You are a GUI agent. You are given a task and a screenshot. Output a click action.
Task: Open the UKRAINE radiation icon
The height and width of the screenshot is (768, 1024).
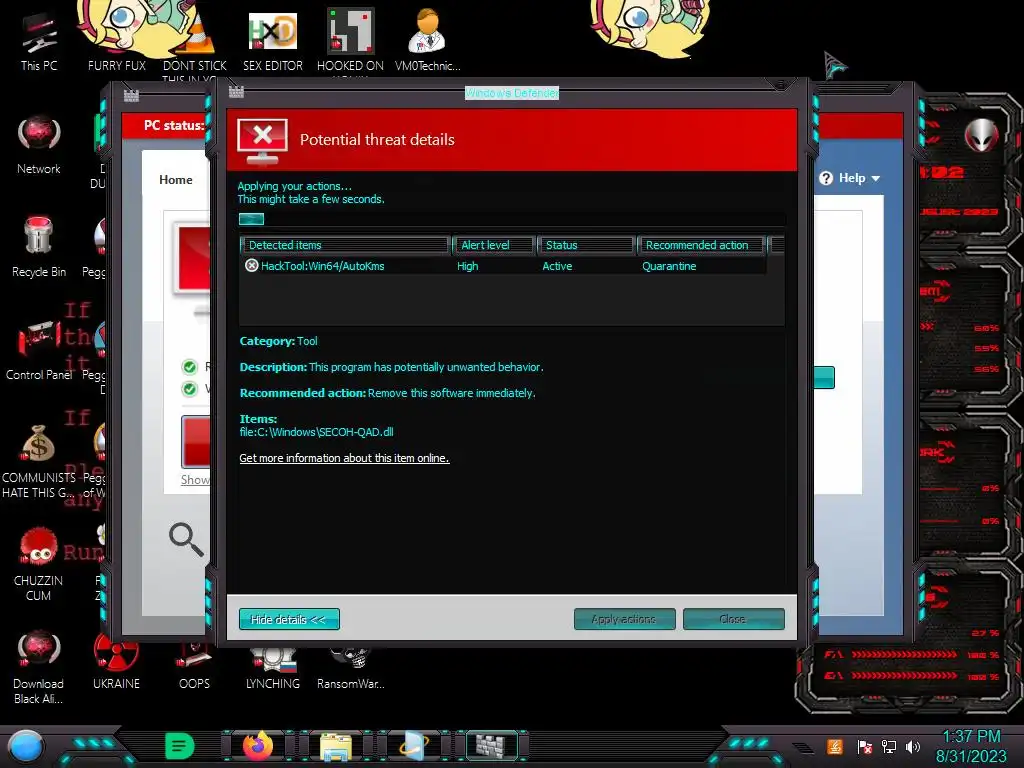116,660
